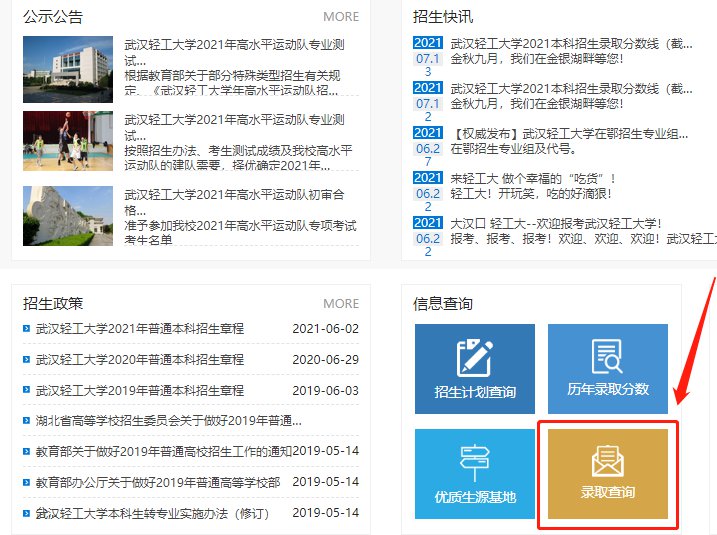This screenshot has height=535, width=717.
Task: Open first 高水平运动队专业测试 announcement title
Action: point(234,52)
